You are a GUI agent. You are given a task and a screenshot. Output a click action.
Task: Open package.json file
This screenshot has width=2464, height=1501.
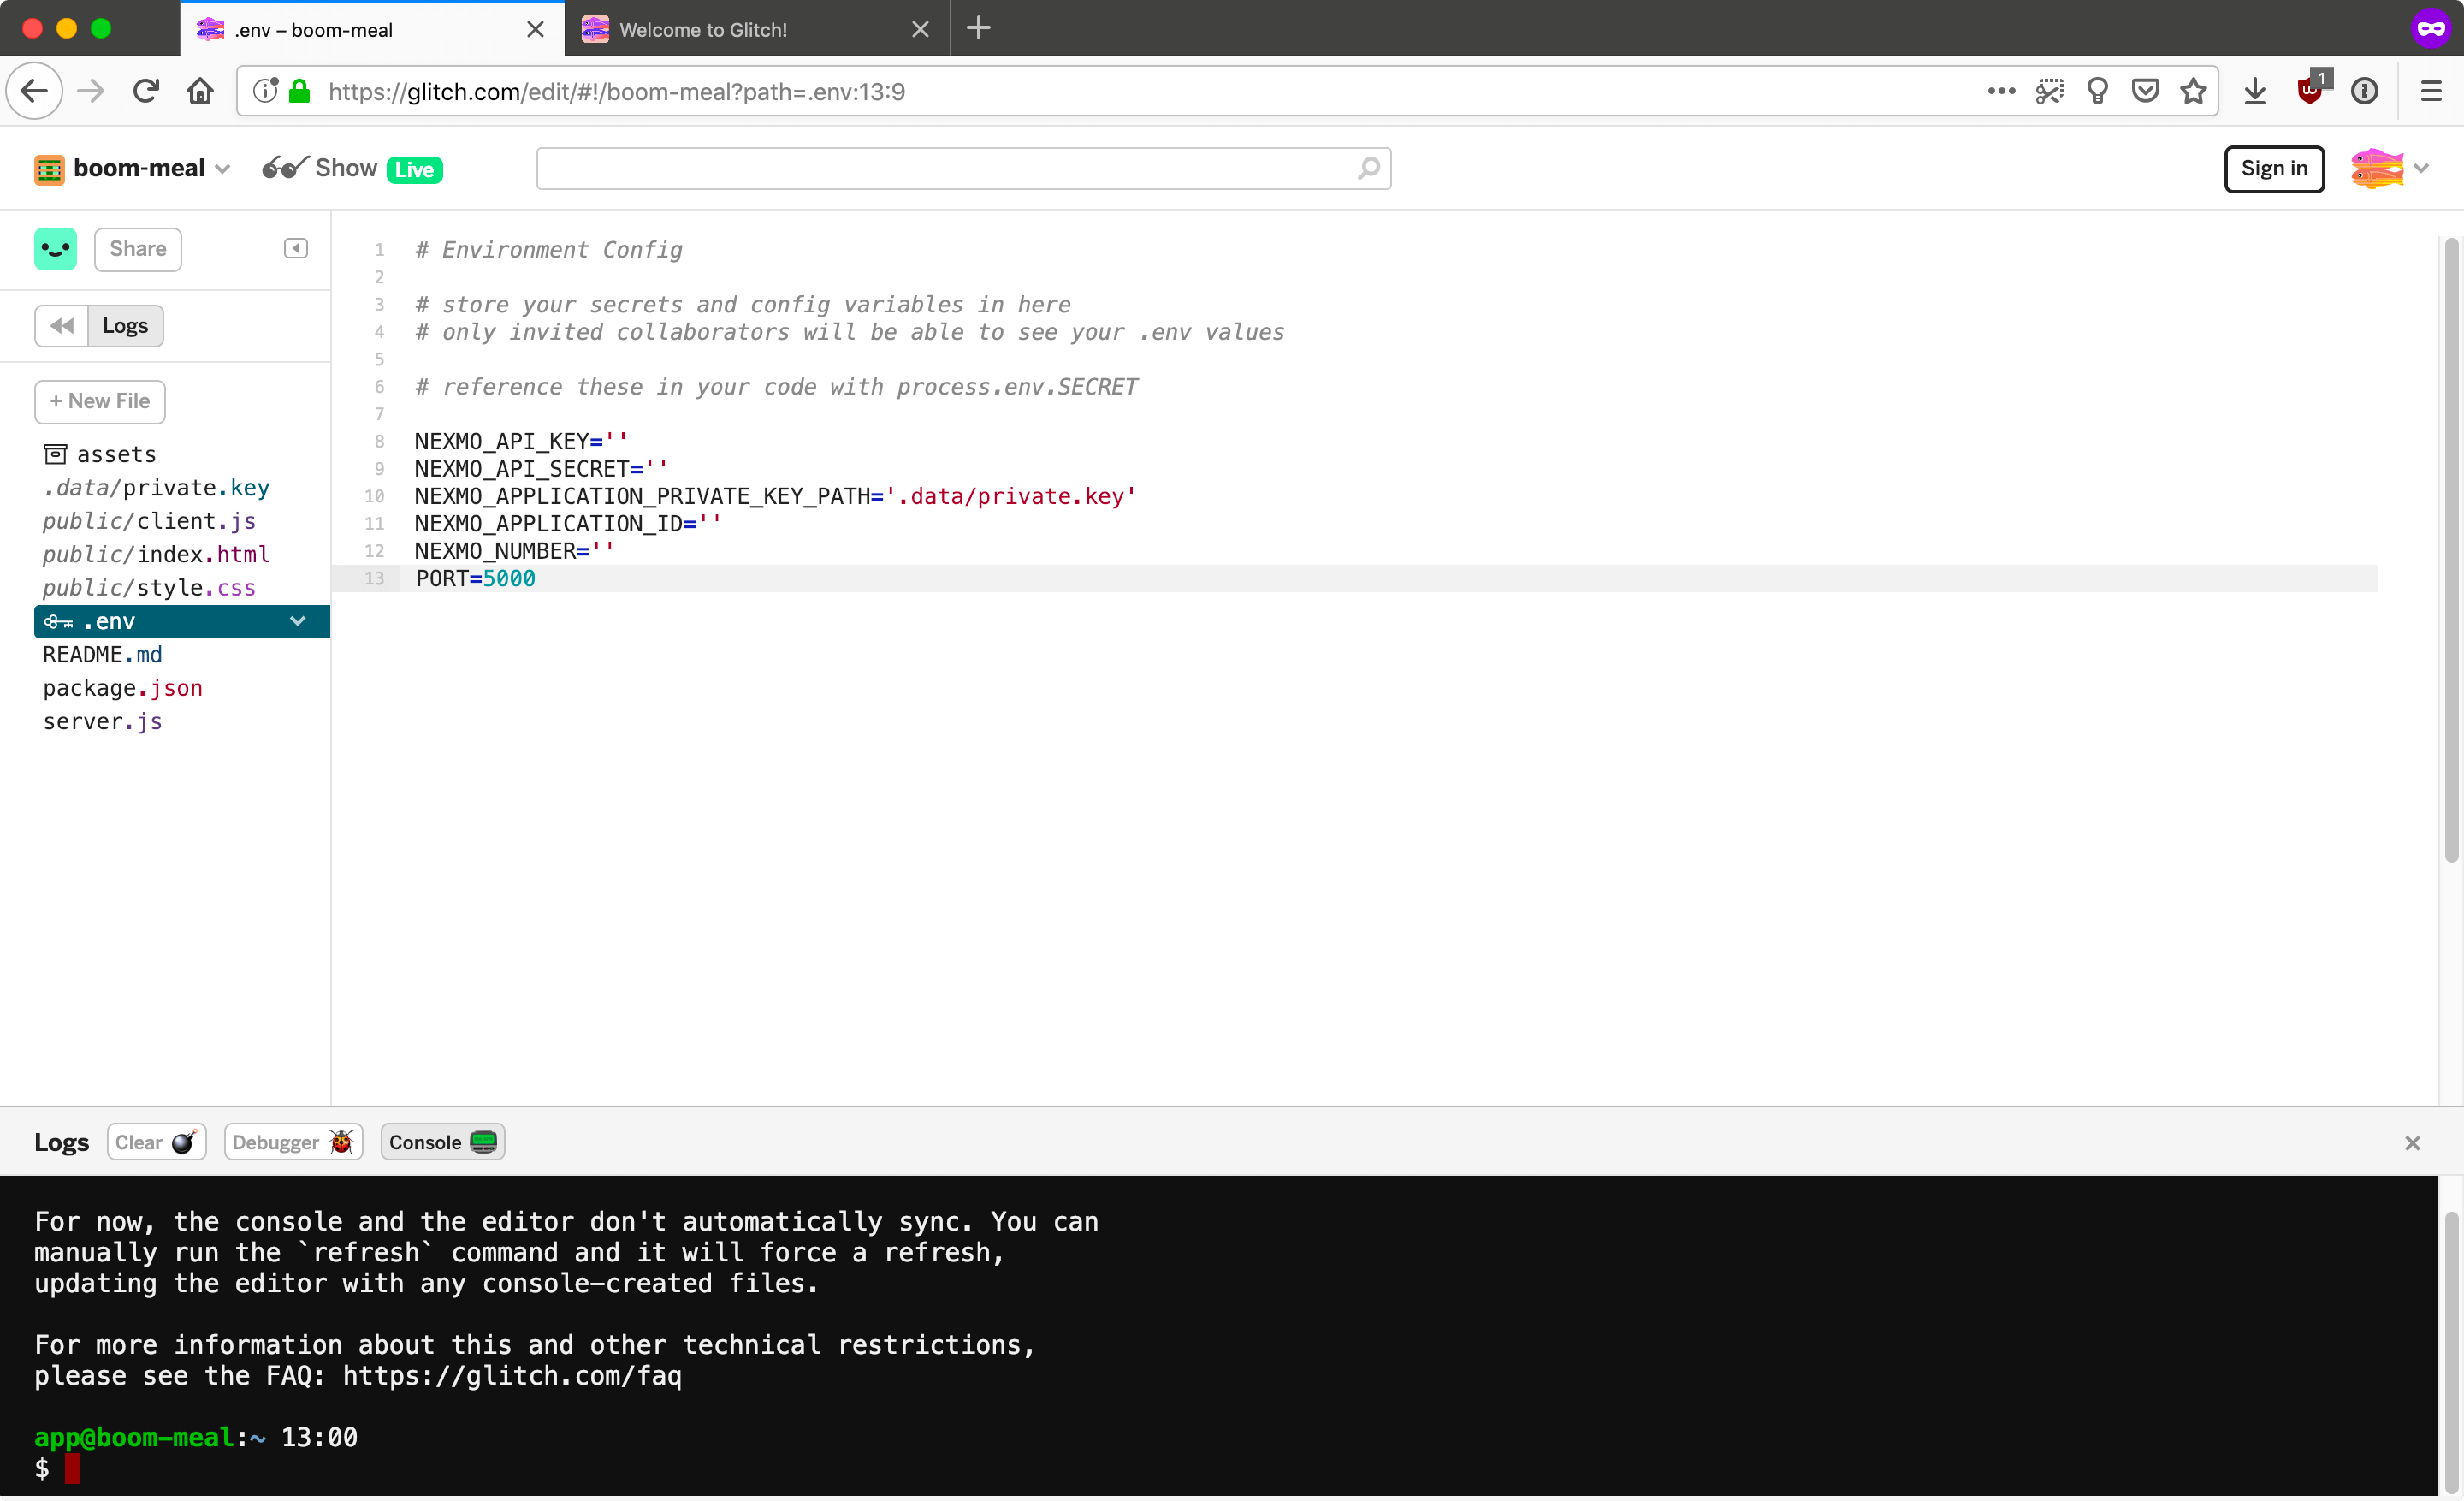click(x=122, y=688)
